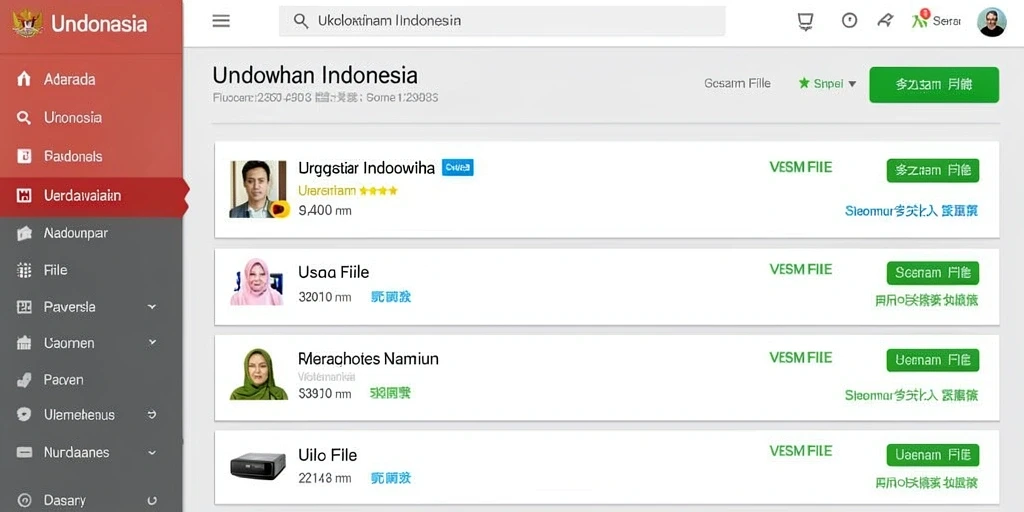Click the share arrow icon in top bar
Image resolution: width=1024 pixels, height=512 pixels.
click(x=885, y=21)
